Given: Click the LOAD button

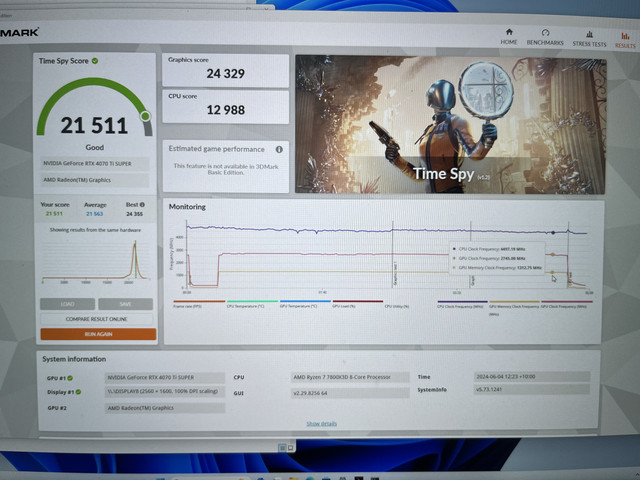Looking at the screenshot, I should click(67, 304).
